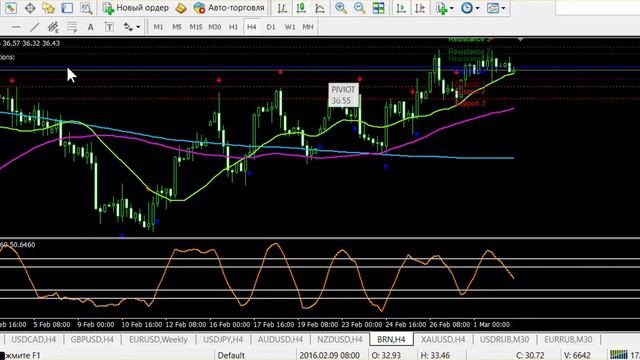The height and width of the screenshot is (360, 640).
Task: Click the arrows objects icon
Action: (x=128, y=27)
